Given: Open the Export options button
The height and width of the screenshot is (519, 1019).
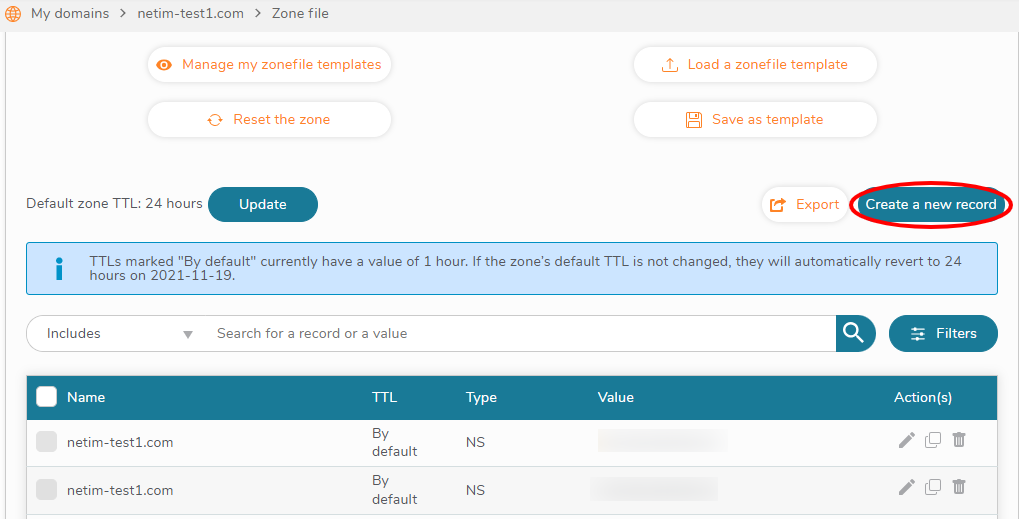Looking at the screenshot, I should coord(804,204).
